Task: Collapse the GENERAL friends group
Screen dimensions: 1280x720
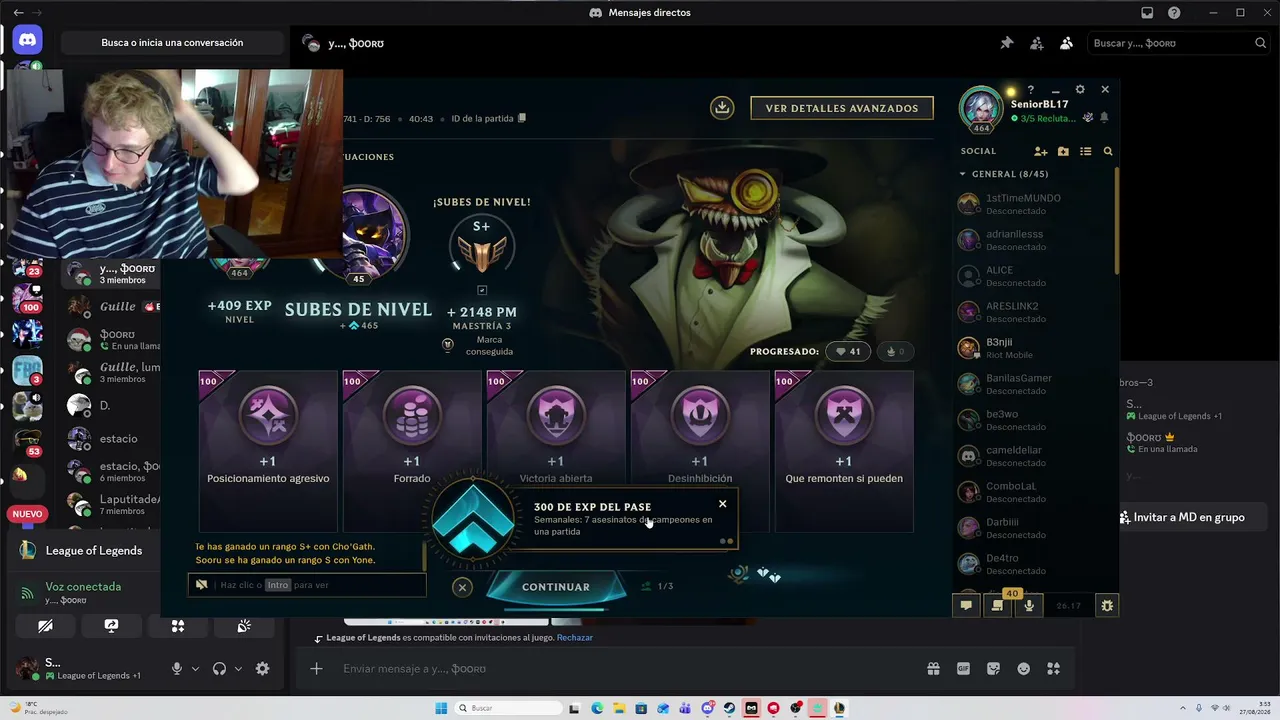Action: point(963,174)
